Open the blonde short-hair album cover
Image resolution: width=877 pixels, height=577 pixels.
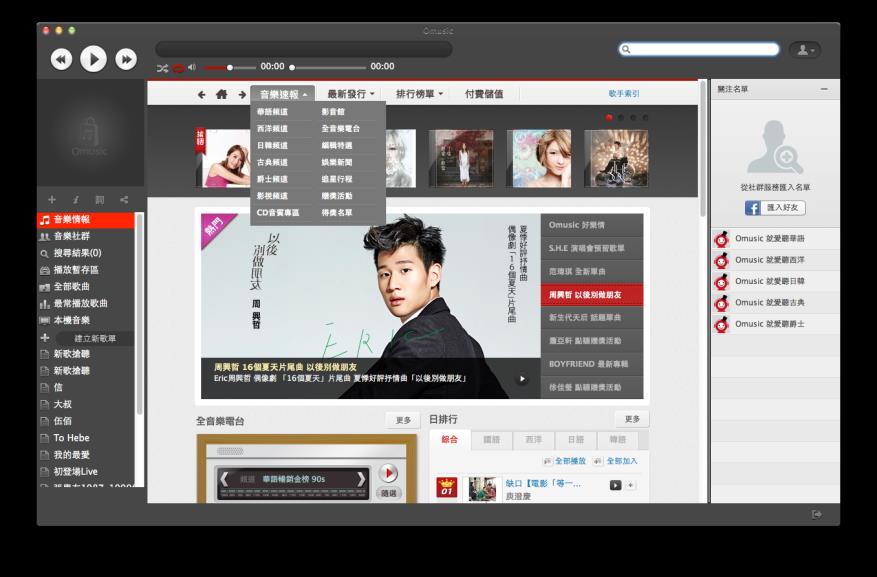[x=539, y=158]
